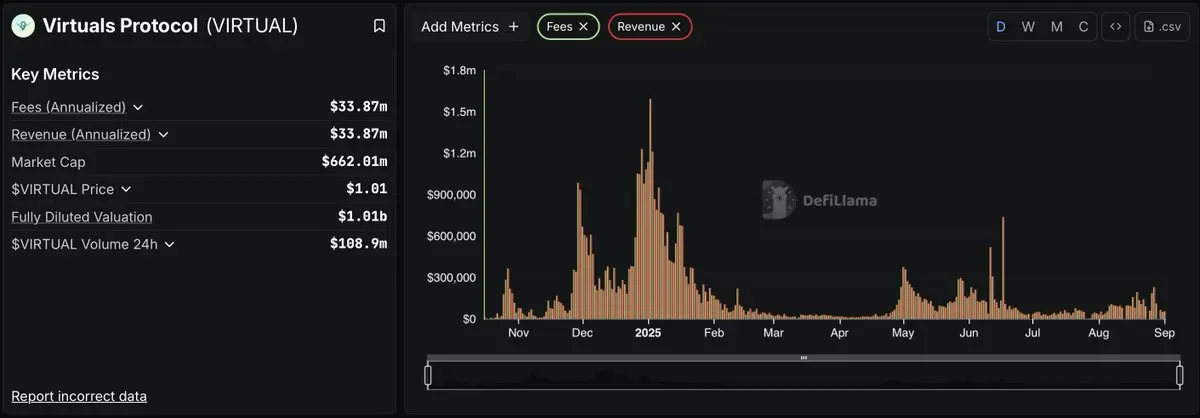Click the Nov x-axis label
Image resolution: width=1200 pixels, height=418 pixels.
518,332
